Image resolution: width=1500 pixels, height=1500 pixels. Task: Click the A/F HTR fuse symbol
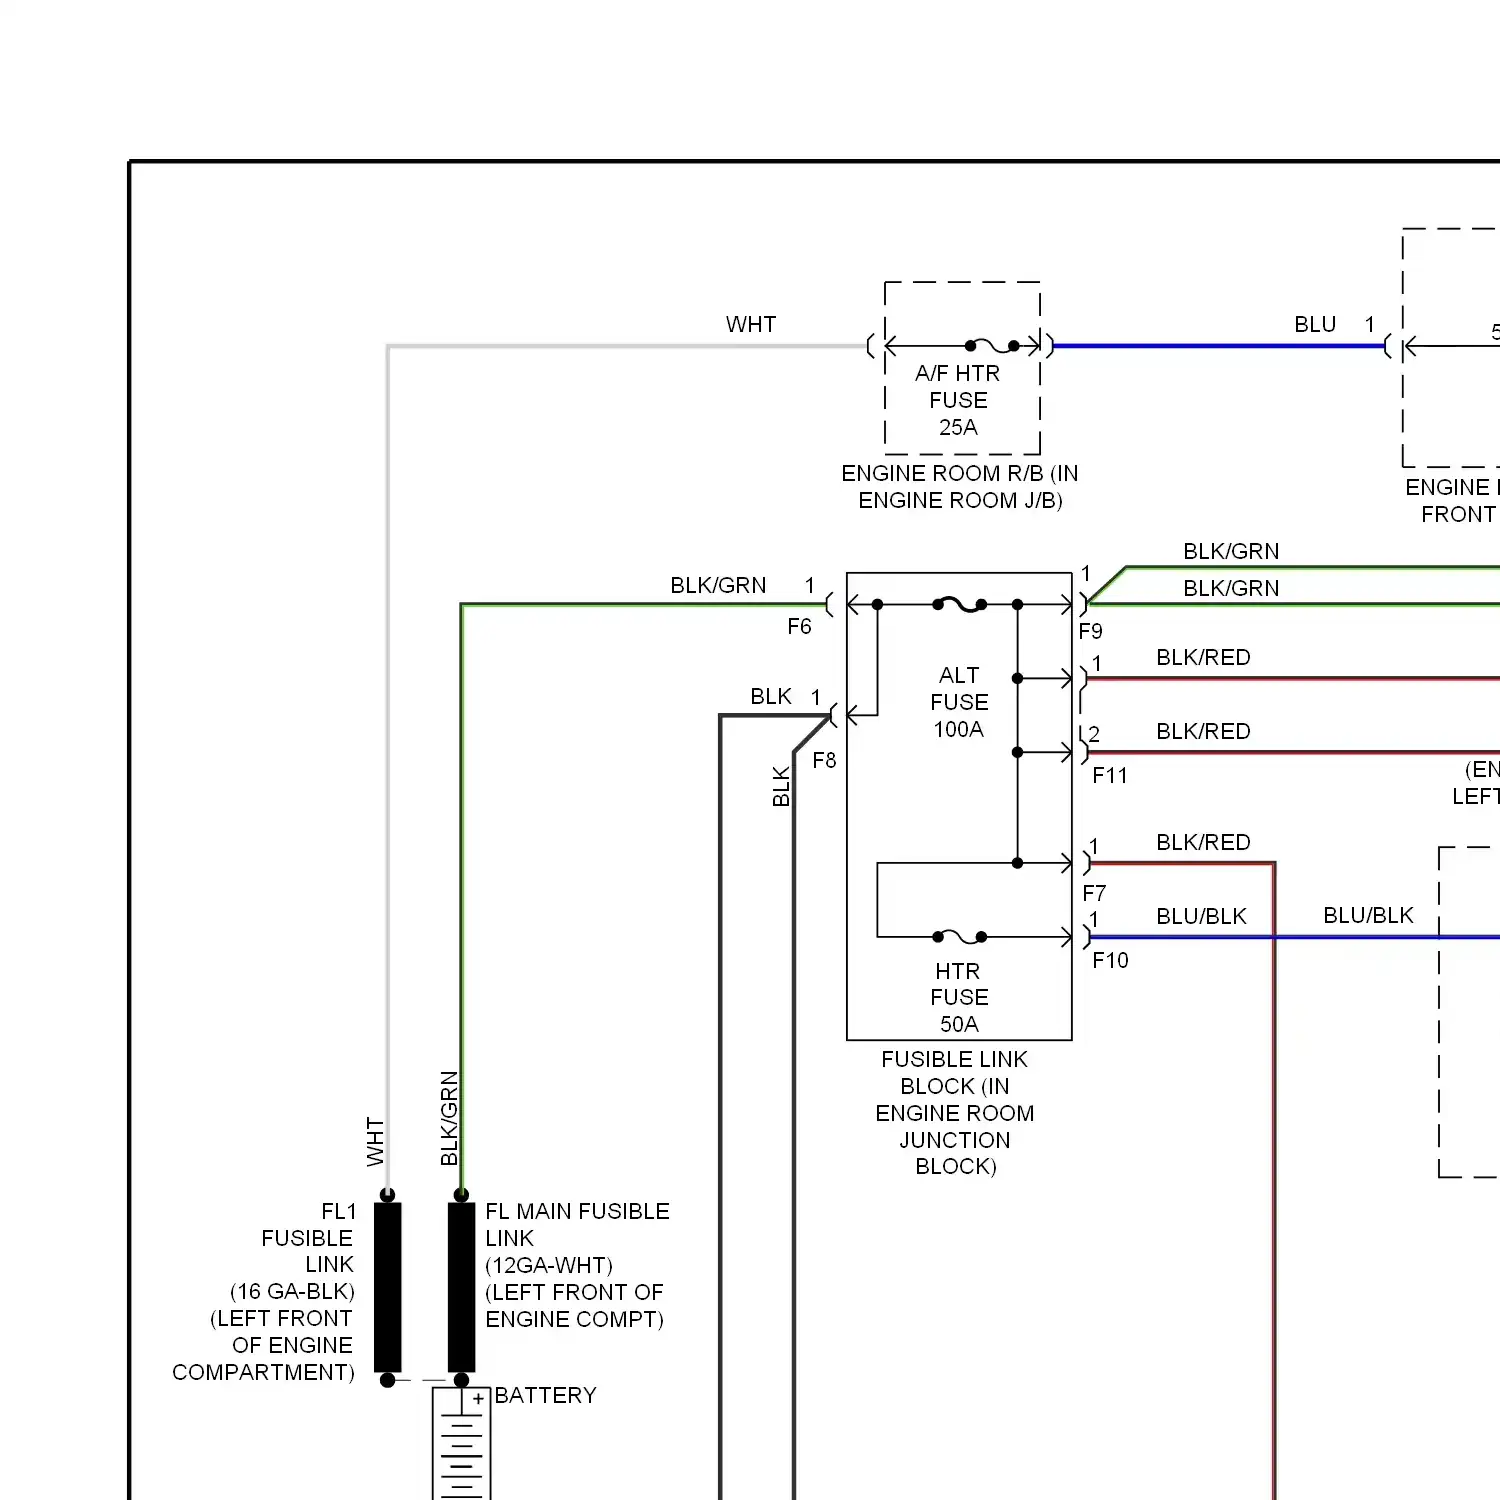tap(992, 346)
